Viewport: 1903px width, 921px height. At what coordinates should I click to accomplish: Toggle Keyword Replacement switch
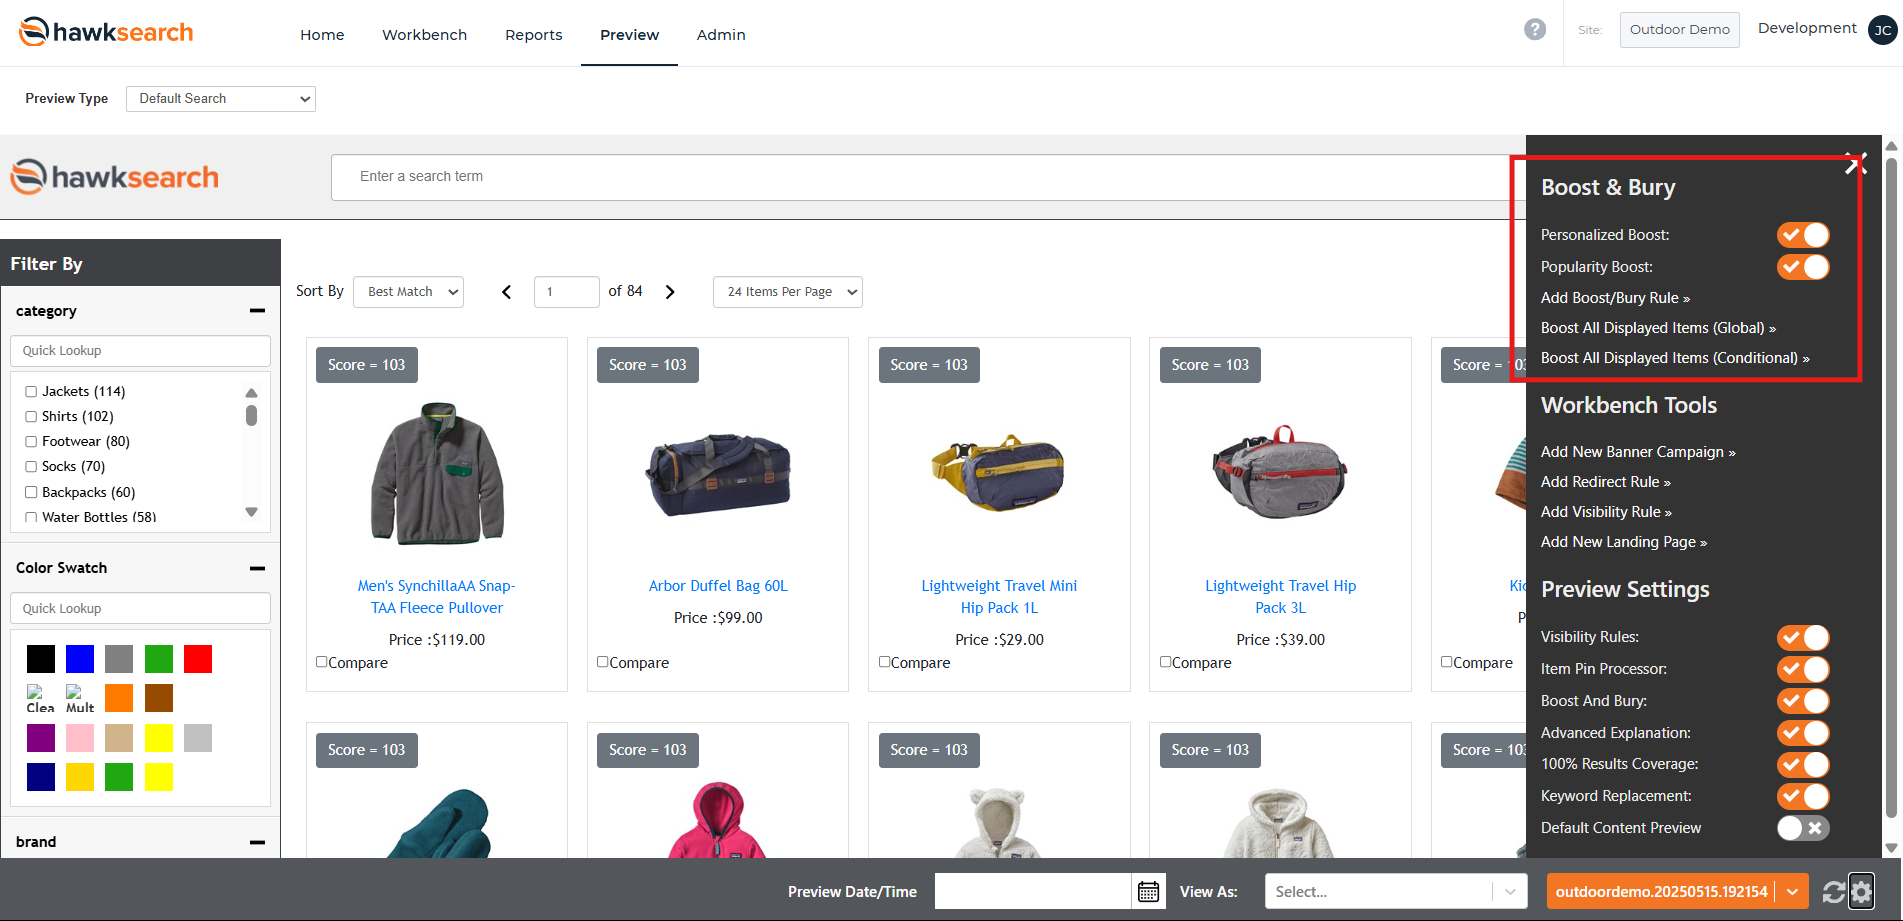click(1803, 796)
